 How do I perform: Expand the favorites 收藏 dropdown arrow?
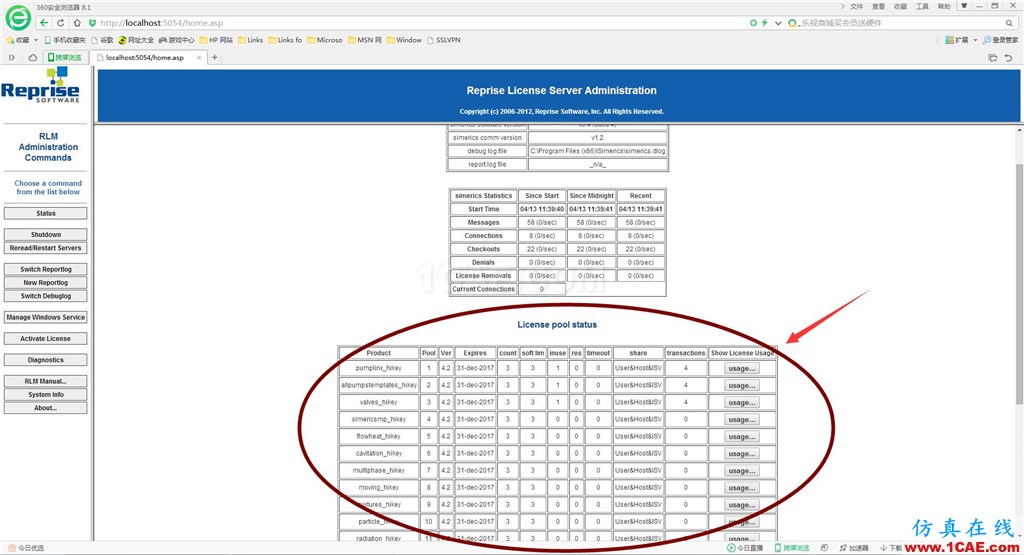click(x=36, y=40)
